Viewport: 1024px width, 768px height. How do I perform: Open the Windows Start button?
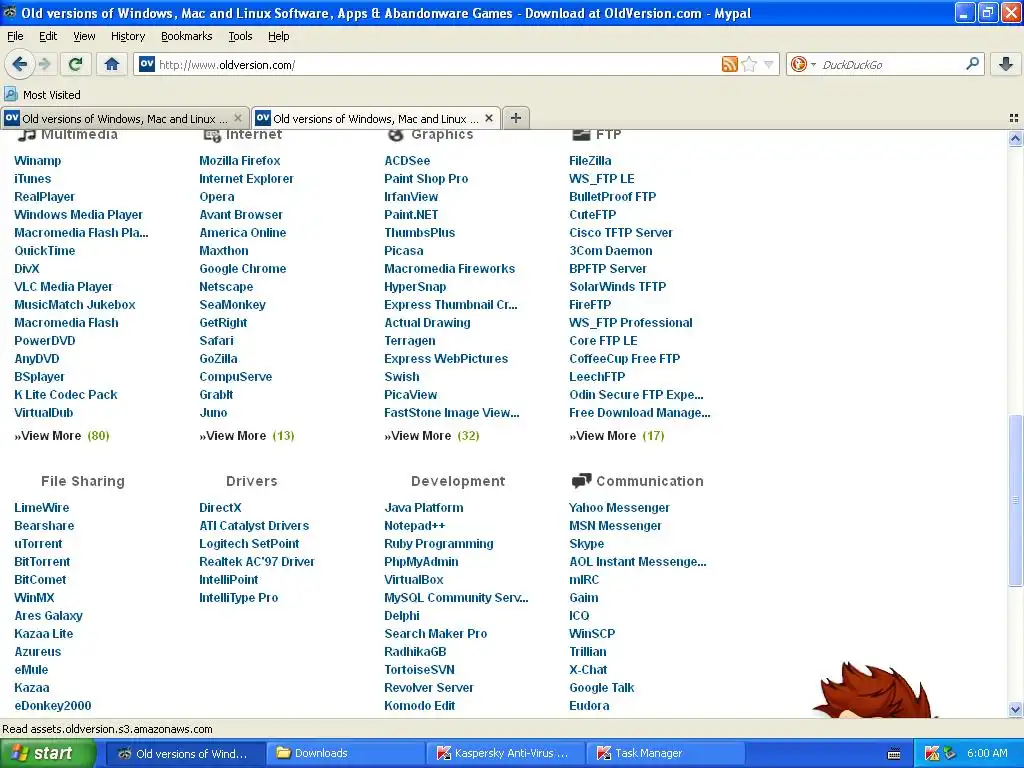(x=48, y=753)
